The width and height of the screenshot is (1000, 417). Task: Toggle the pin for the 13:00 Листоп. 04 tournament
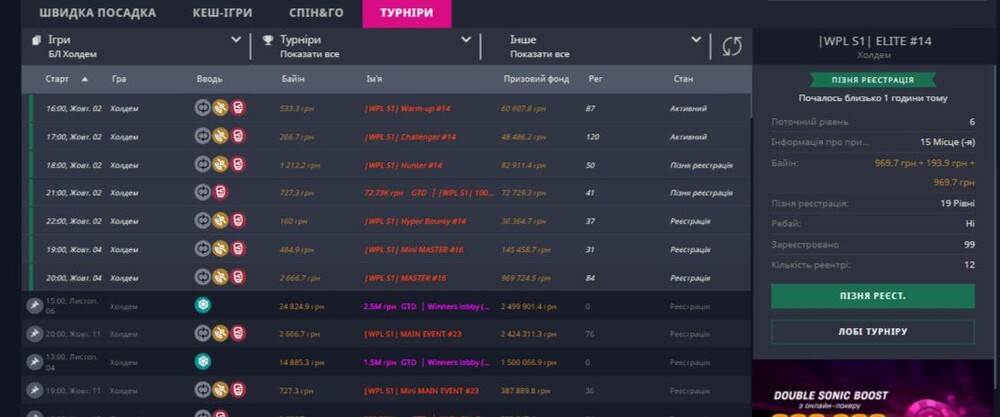pos(34,361)
